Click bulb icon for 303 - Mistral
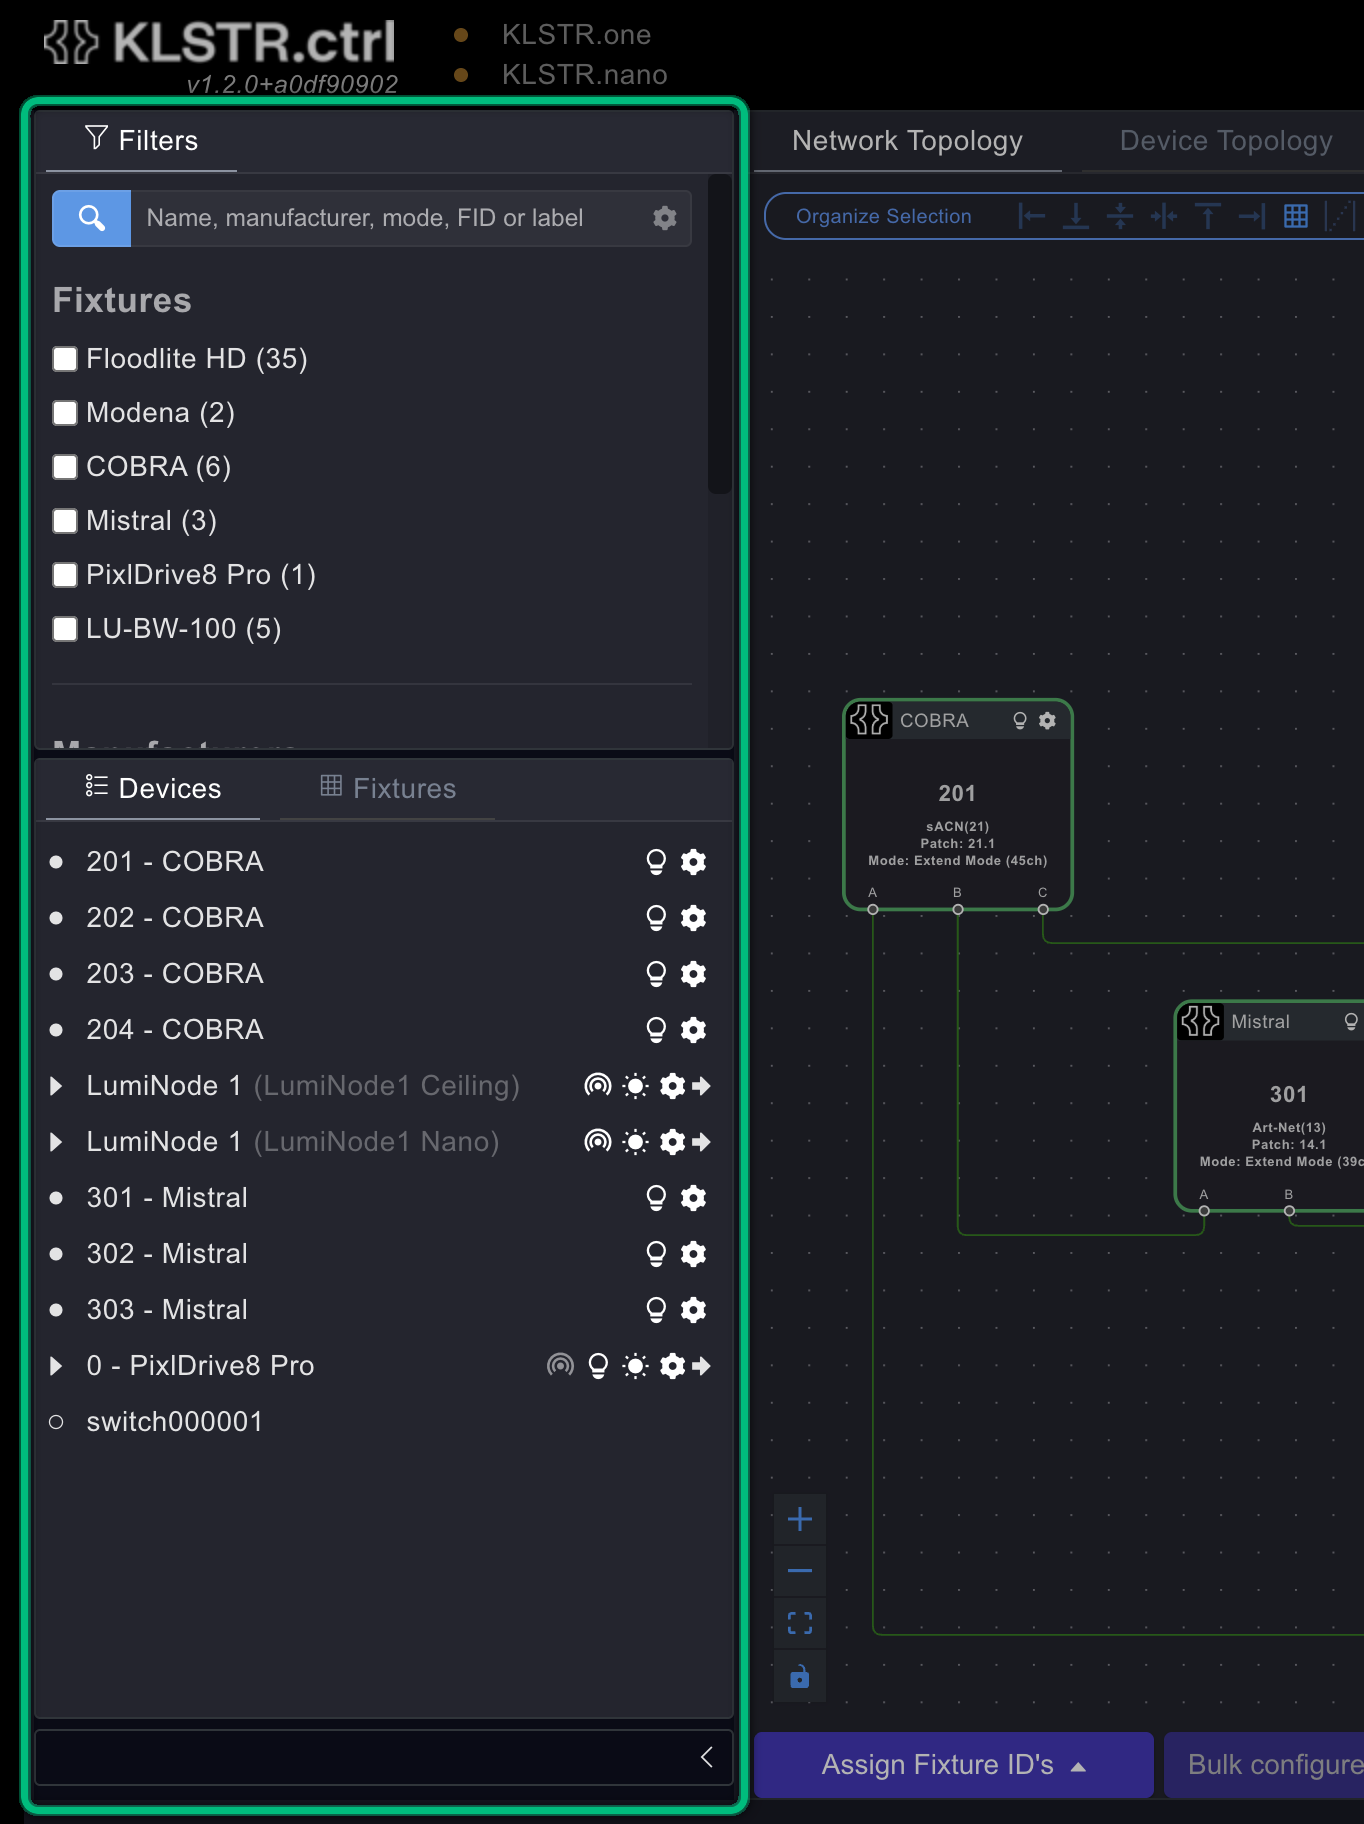The image size is (1364, 1824). [656, 1310]
